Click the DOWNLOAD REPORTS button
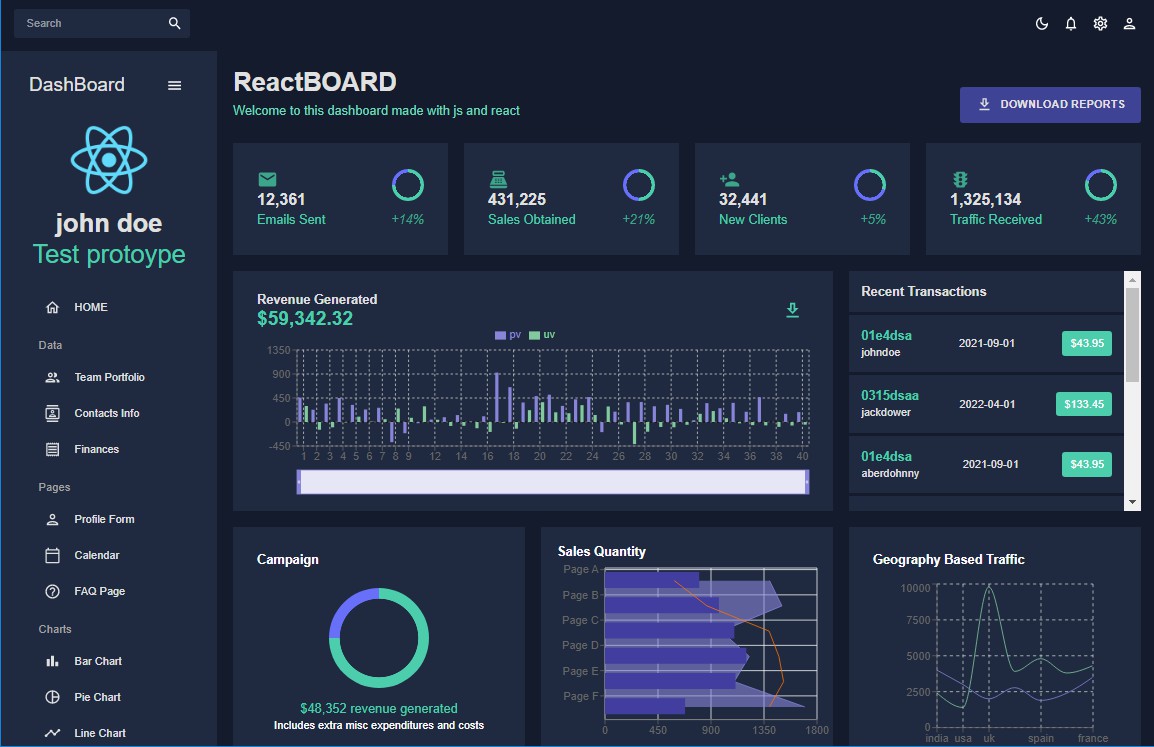Image resolution: width=1154 pixels, height=747 pixels. point(1050,104)
